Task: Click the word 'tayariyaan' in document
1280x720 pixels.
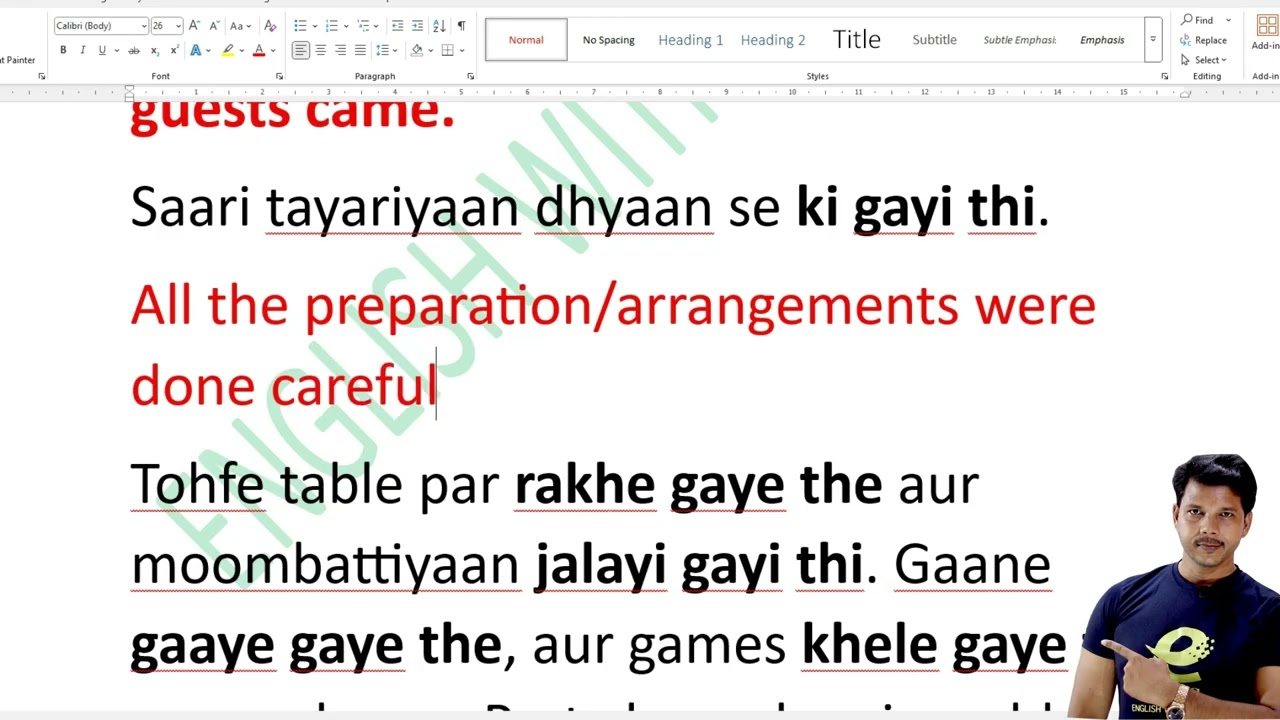Action: [x=392, y=209]
